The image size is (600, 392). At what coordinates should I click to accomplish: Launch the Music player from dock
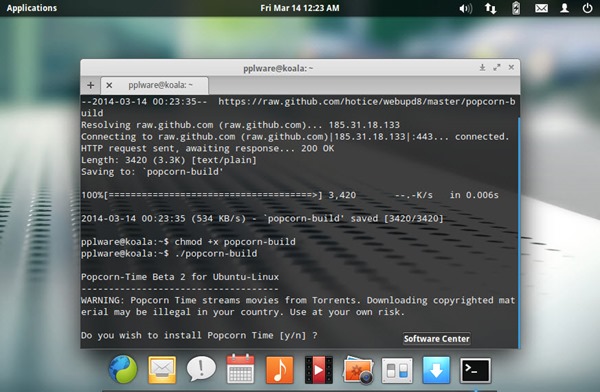pos(280,369)
